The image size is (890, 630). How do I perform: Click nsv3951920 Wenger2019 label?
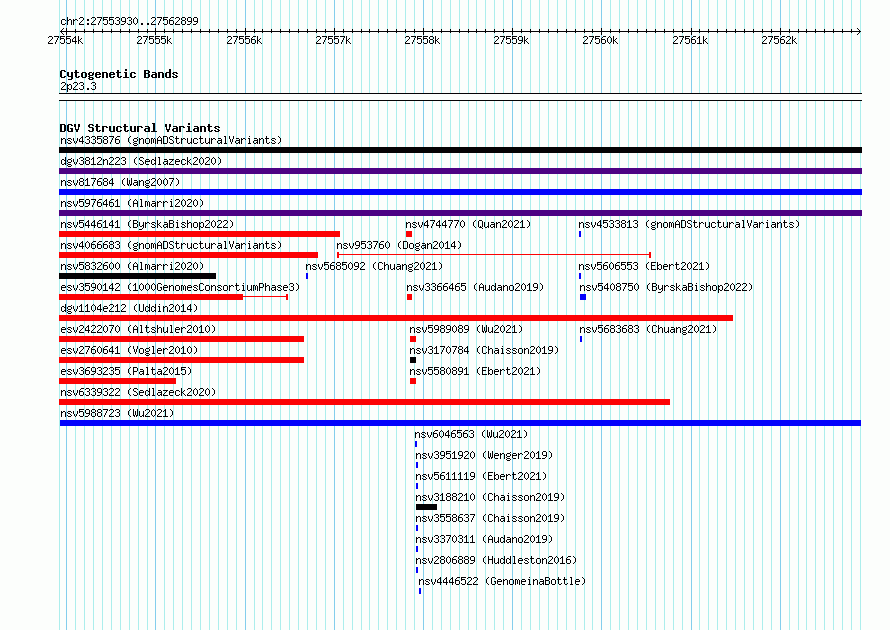[x=484, y=455]
